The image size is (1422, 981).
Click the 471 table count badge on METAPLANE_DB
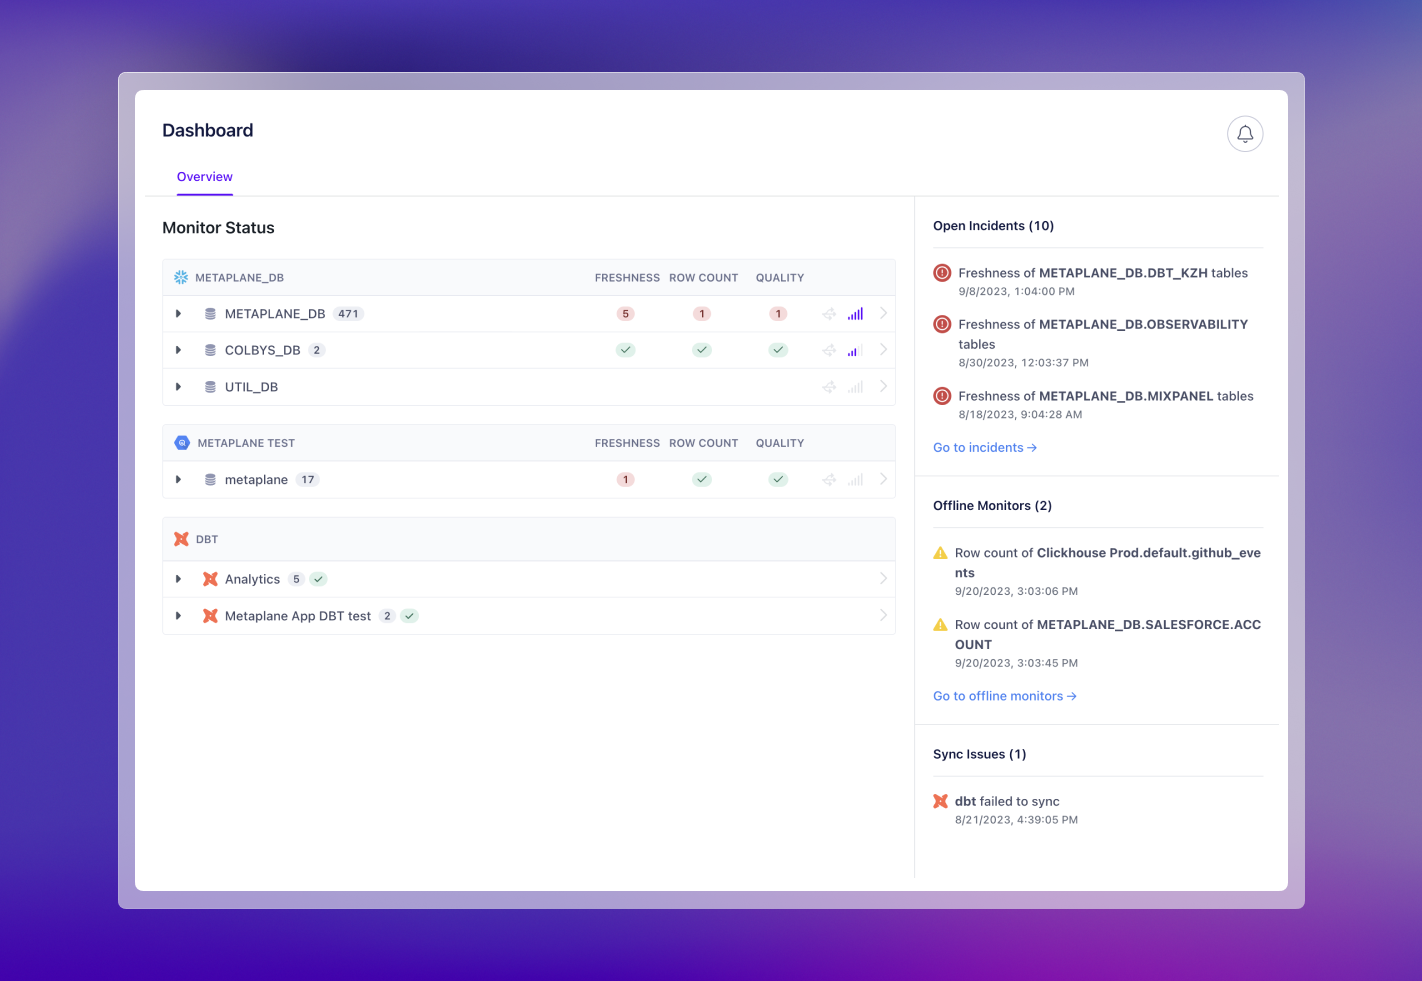pos(348,313)
